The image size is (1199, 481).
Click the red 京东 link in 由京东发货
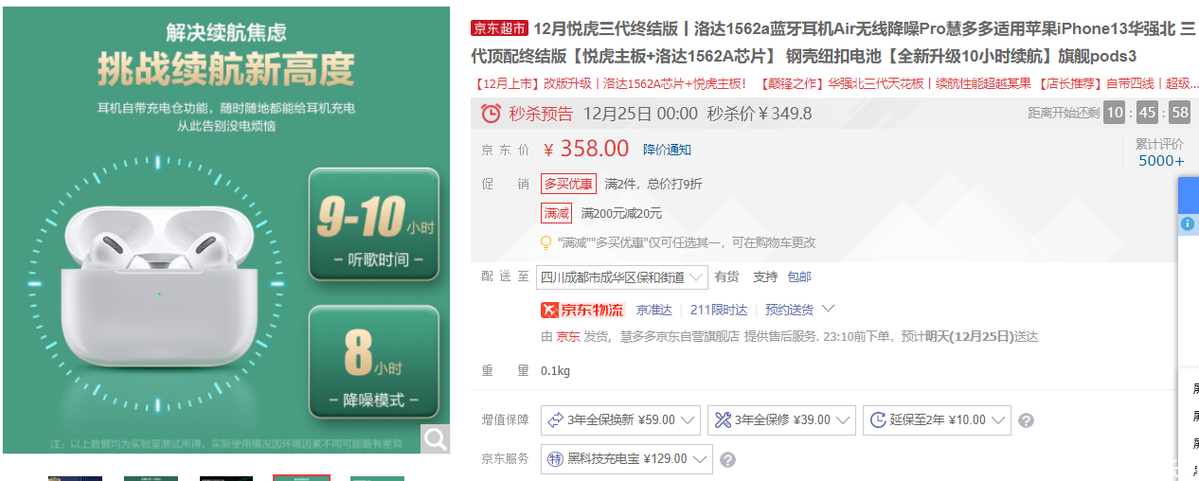click(567, 336)
